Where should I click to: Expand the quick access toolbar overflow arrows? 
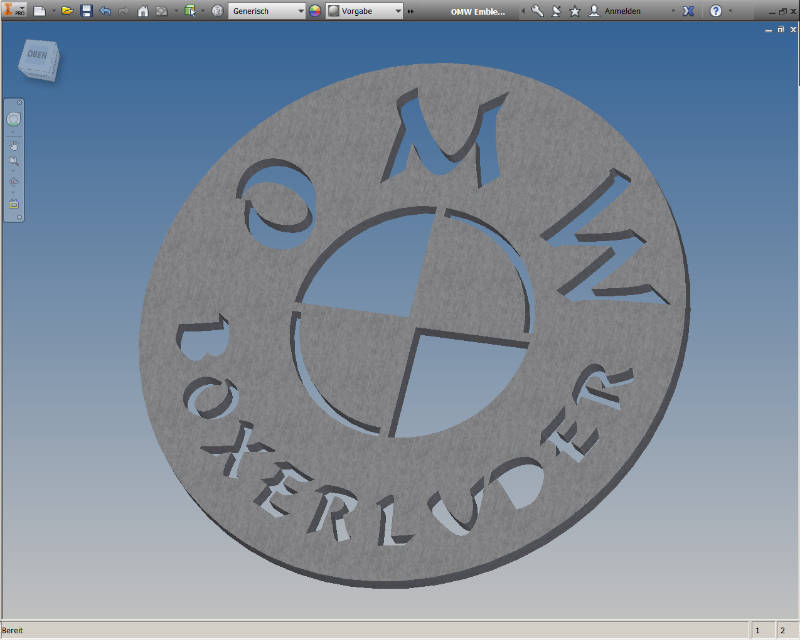pos(410,11)
